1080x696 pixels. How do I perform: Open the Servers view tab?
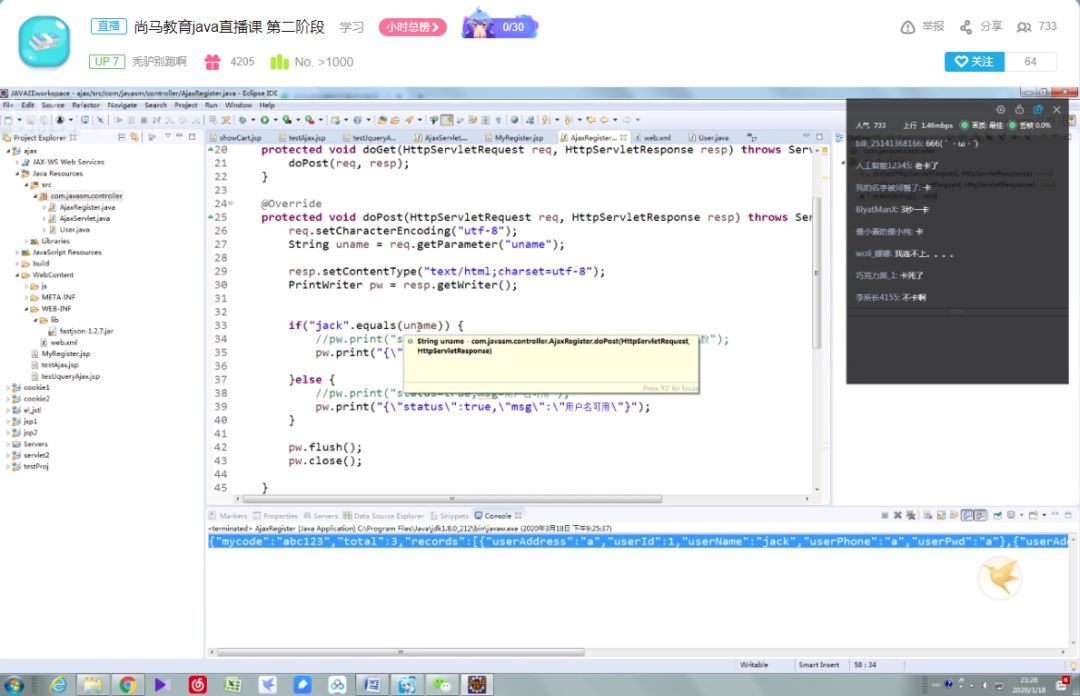(320, 515)
